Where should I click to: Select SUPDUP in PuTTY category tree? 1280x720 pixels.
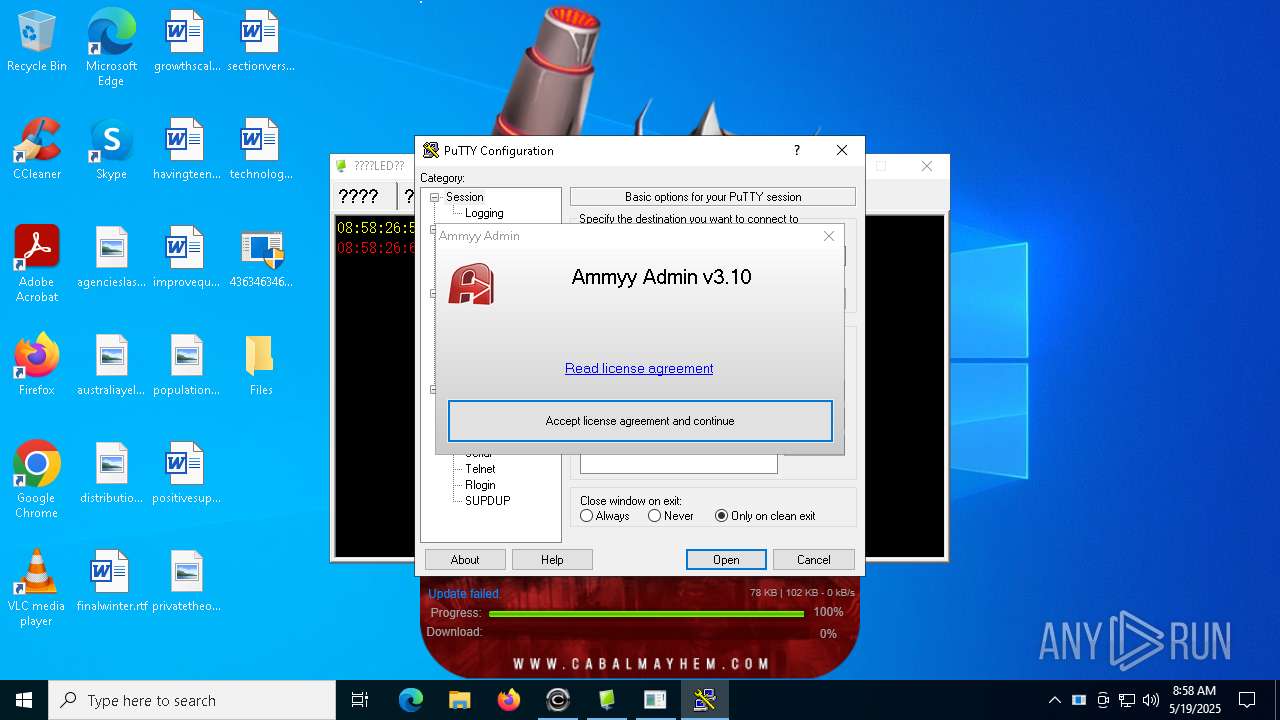(487, 501)
